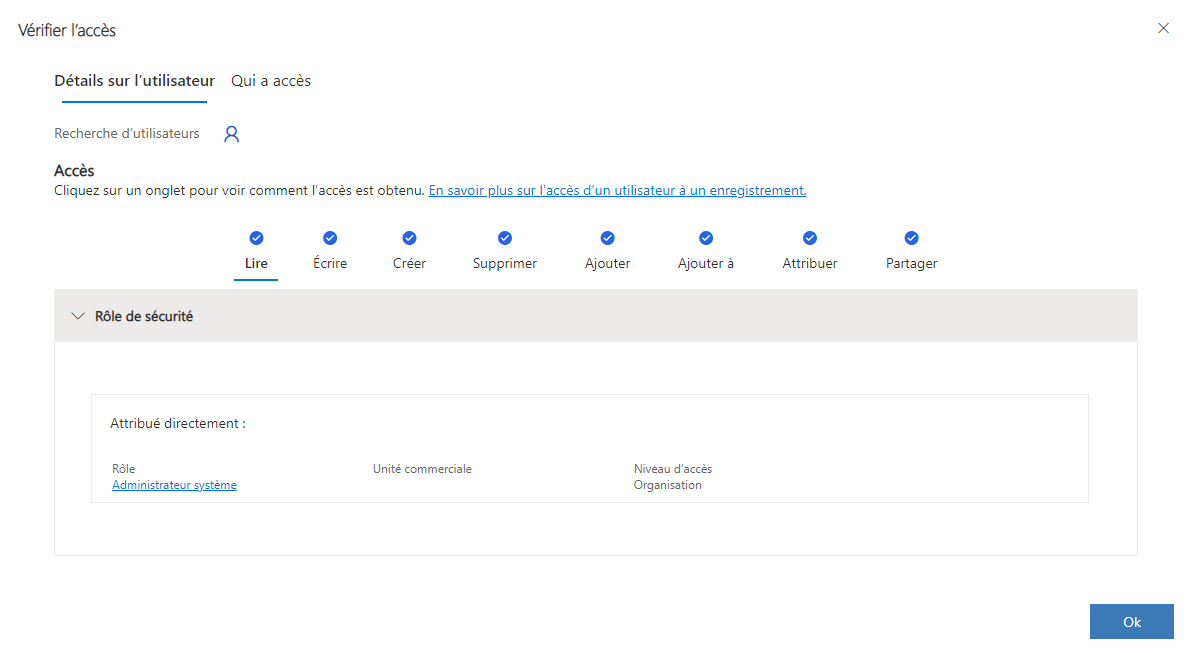1192x657 pixels.
Task: Click the user lookup person icon
Action: tap(232, 134)
